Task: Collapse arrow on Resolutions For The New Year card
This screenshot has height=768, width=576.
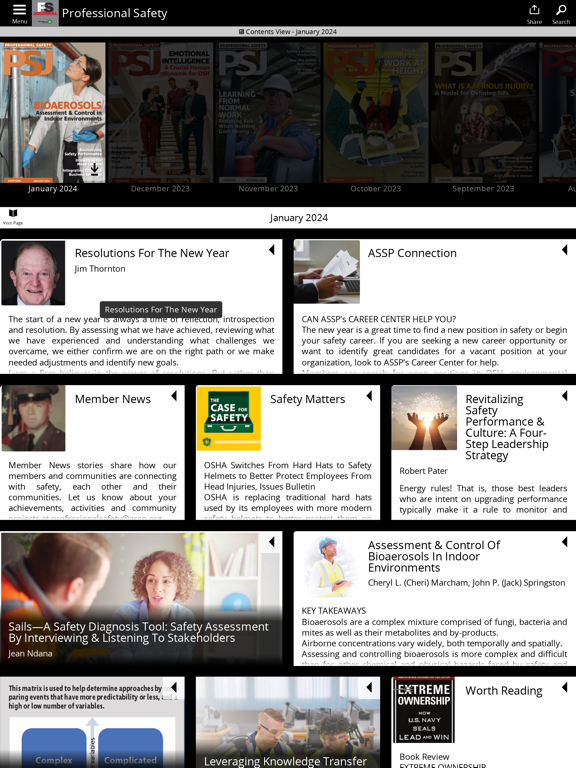Action: click(272, 250)
